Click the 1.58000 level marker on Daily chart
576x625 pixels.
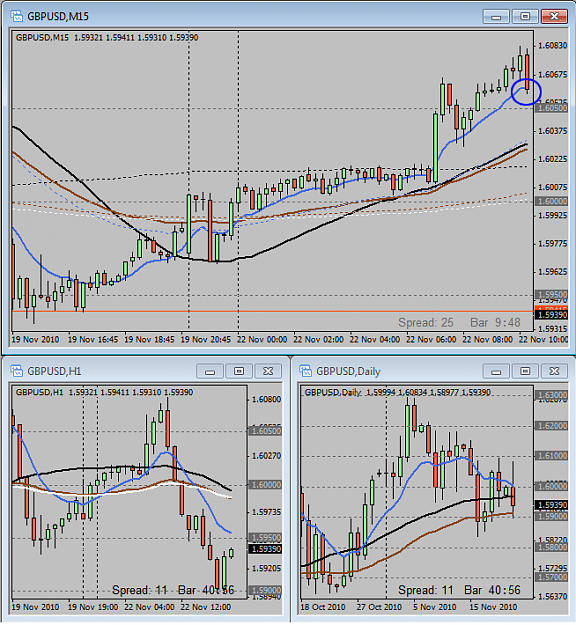click(x=552, y=547)
